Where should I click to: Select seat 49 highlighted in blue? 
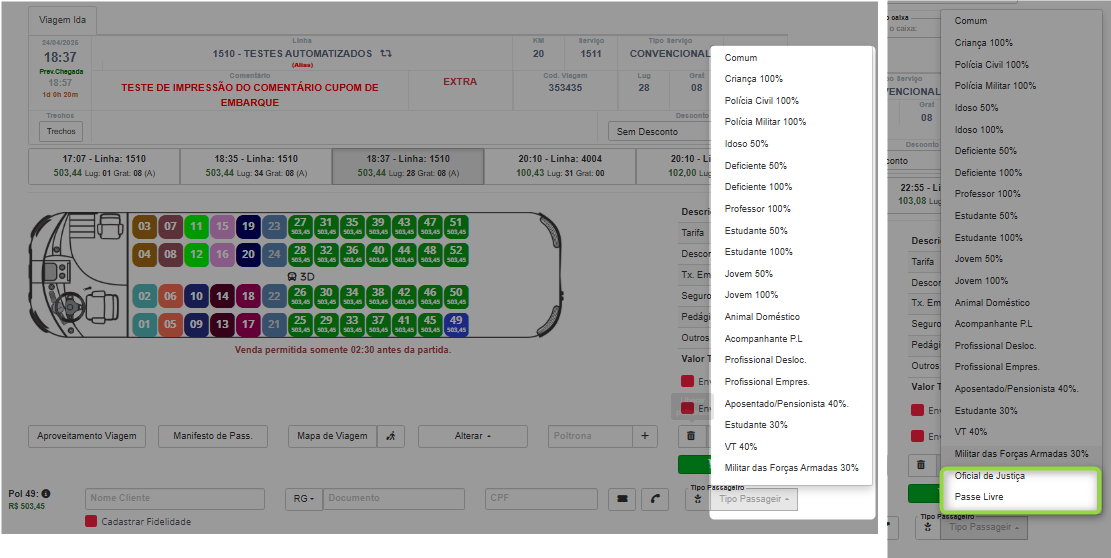point(456,324)
